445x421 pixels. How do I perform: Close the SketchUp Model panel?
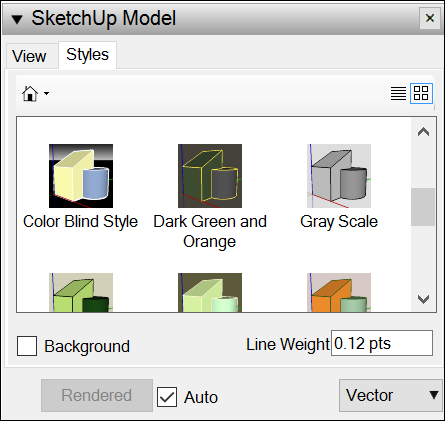430,18
